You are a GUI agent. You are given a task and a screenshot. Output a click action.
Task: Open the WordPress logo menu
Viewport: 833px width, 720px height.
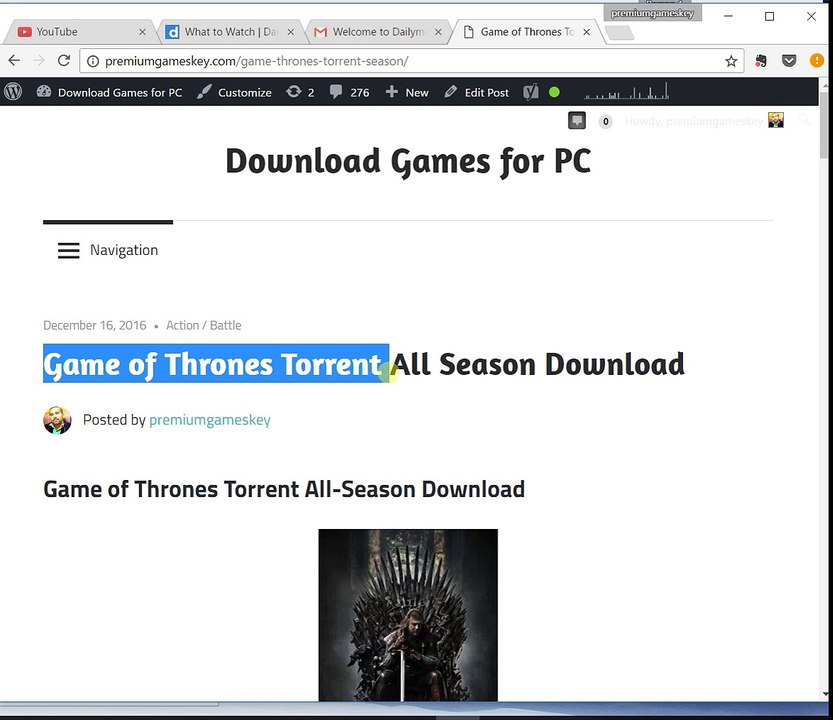13,92
